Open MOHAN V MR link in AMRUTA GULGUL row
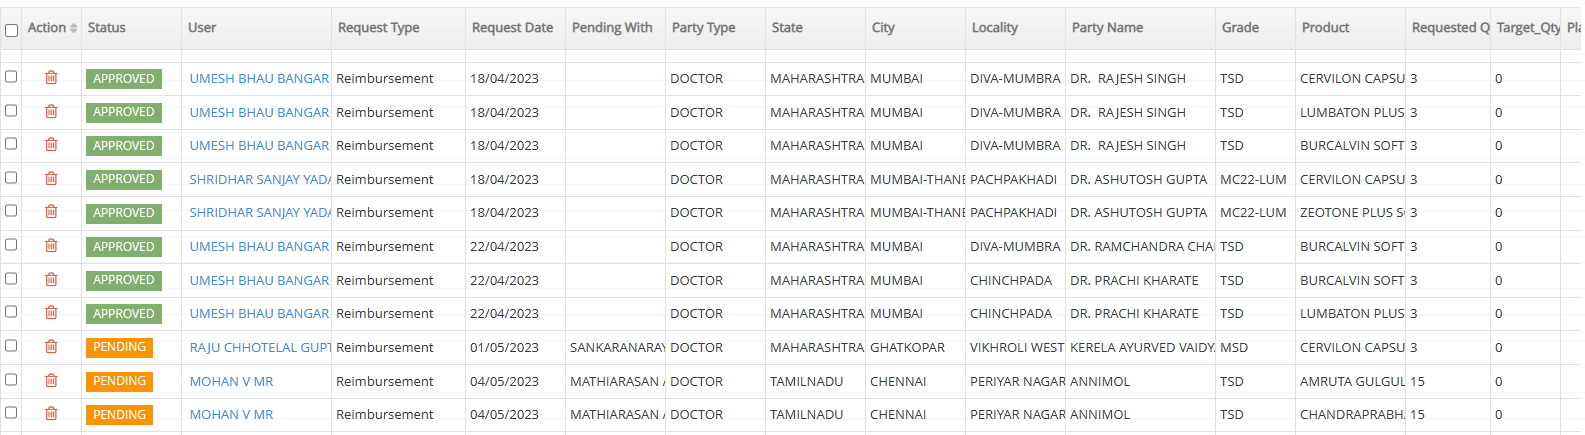1585x435 pixels. coord(231,381)
